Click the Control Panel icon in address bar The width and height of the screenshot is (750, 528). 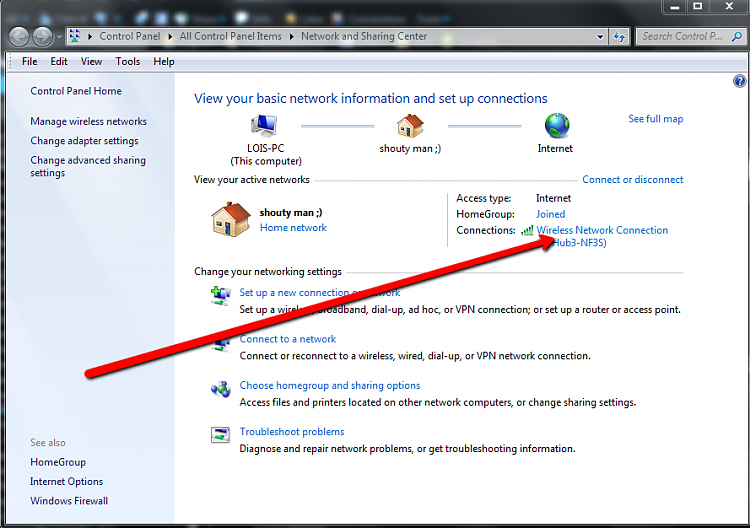(75, 36)
